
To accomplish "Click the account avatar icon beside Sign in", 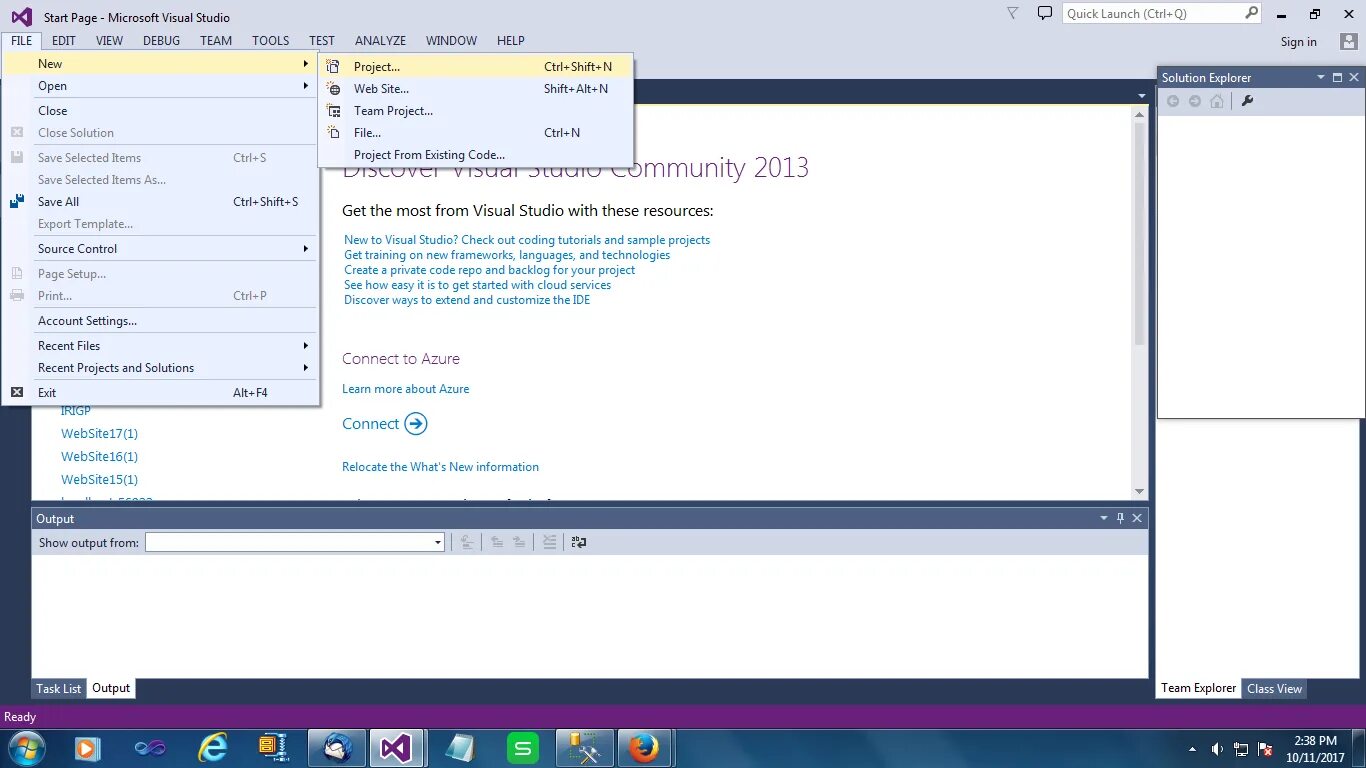I will click(1349, 41).
